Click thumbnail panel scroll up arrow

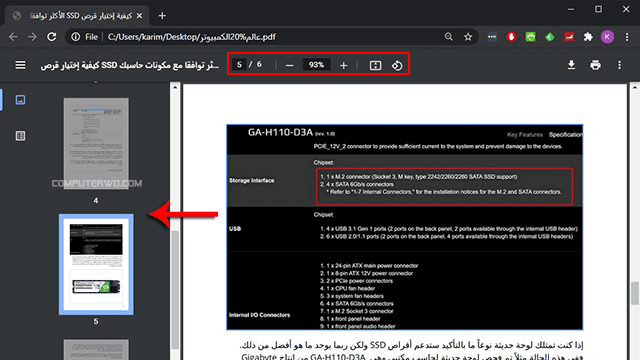[175, 87]
